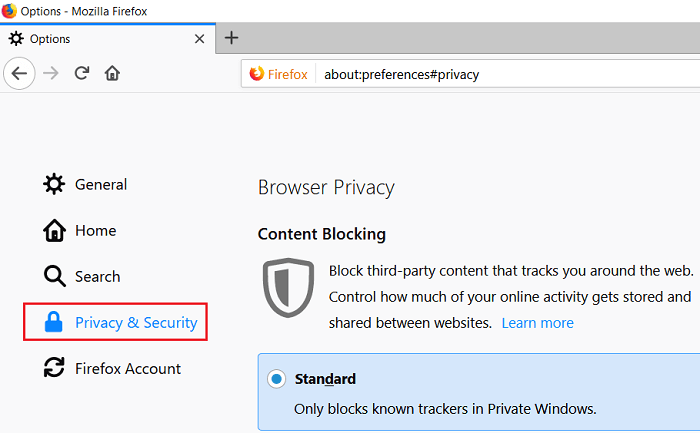Click the content blocking shield icon
The width and height of the screenshot is (700, 433).
pos(288,287)
